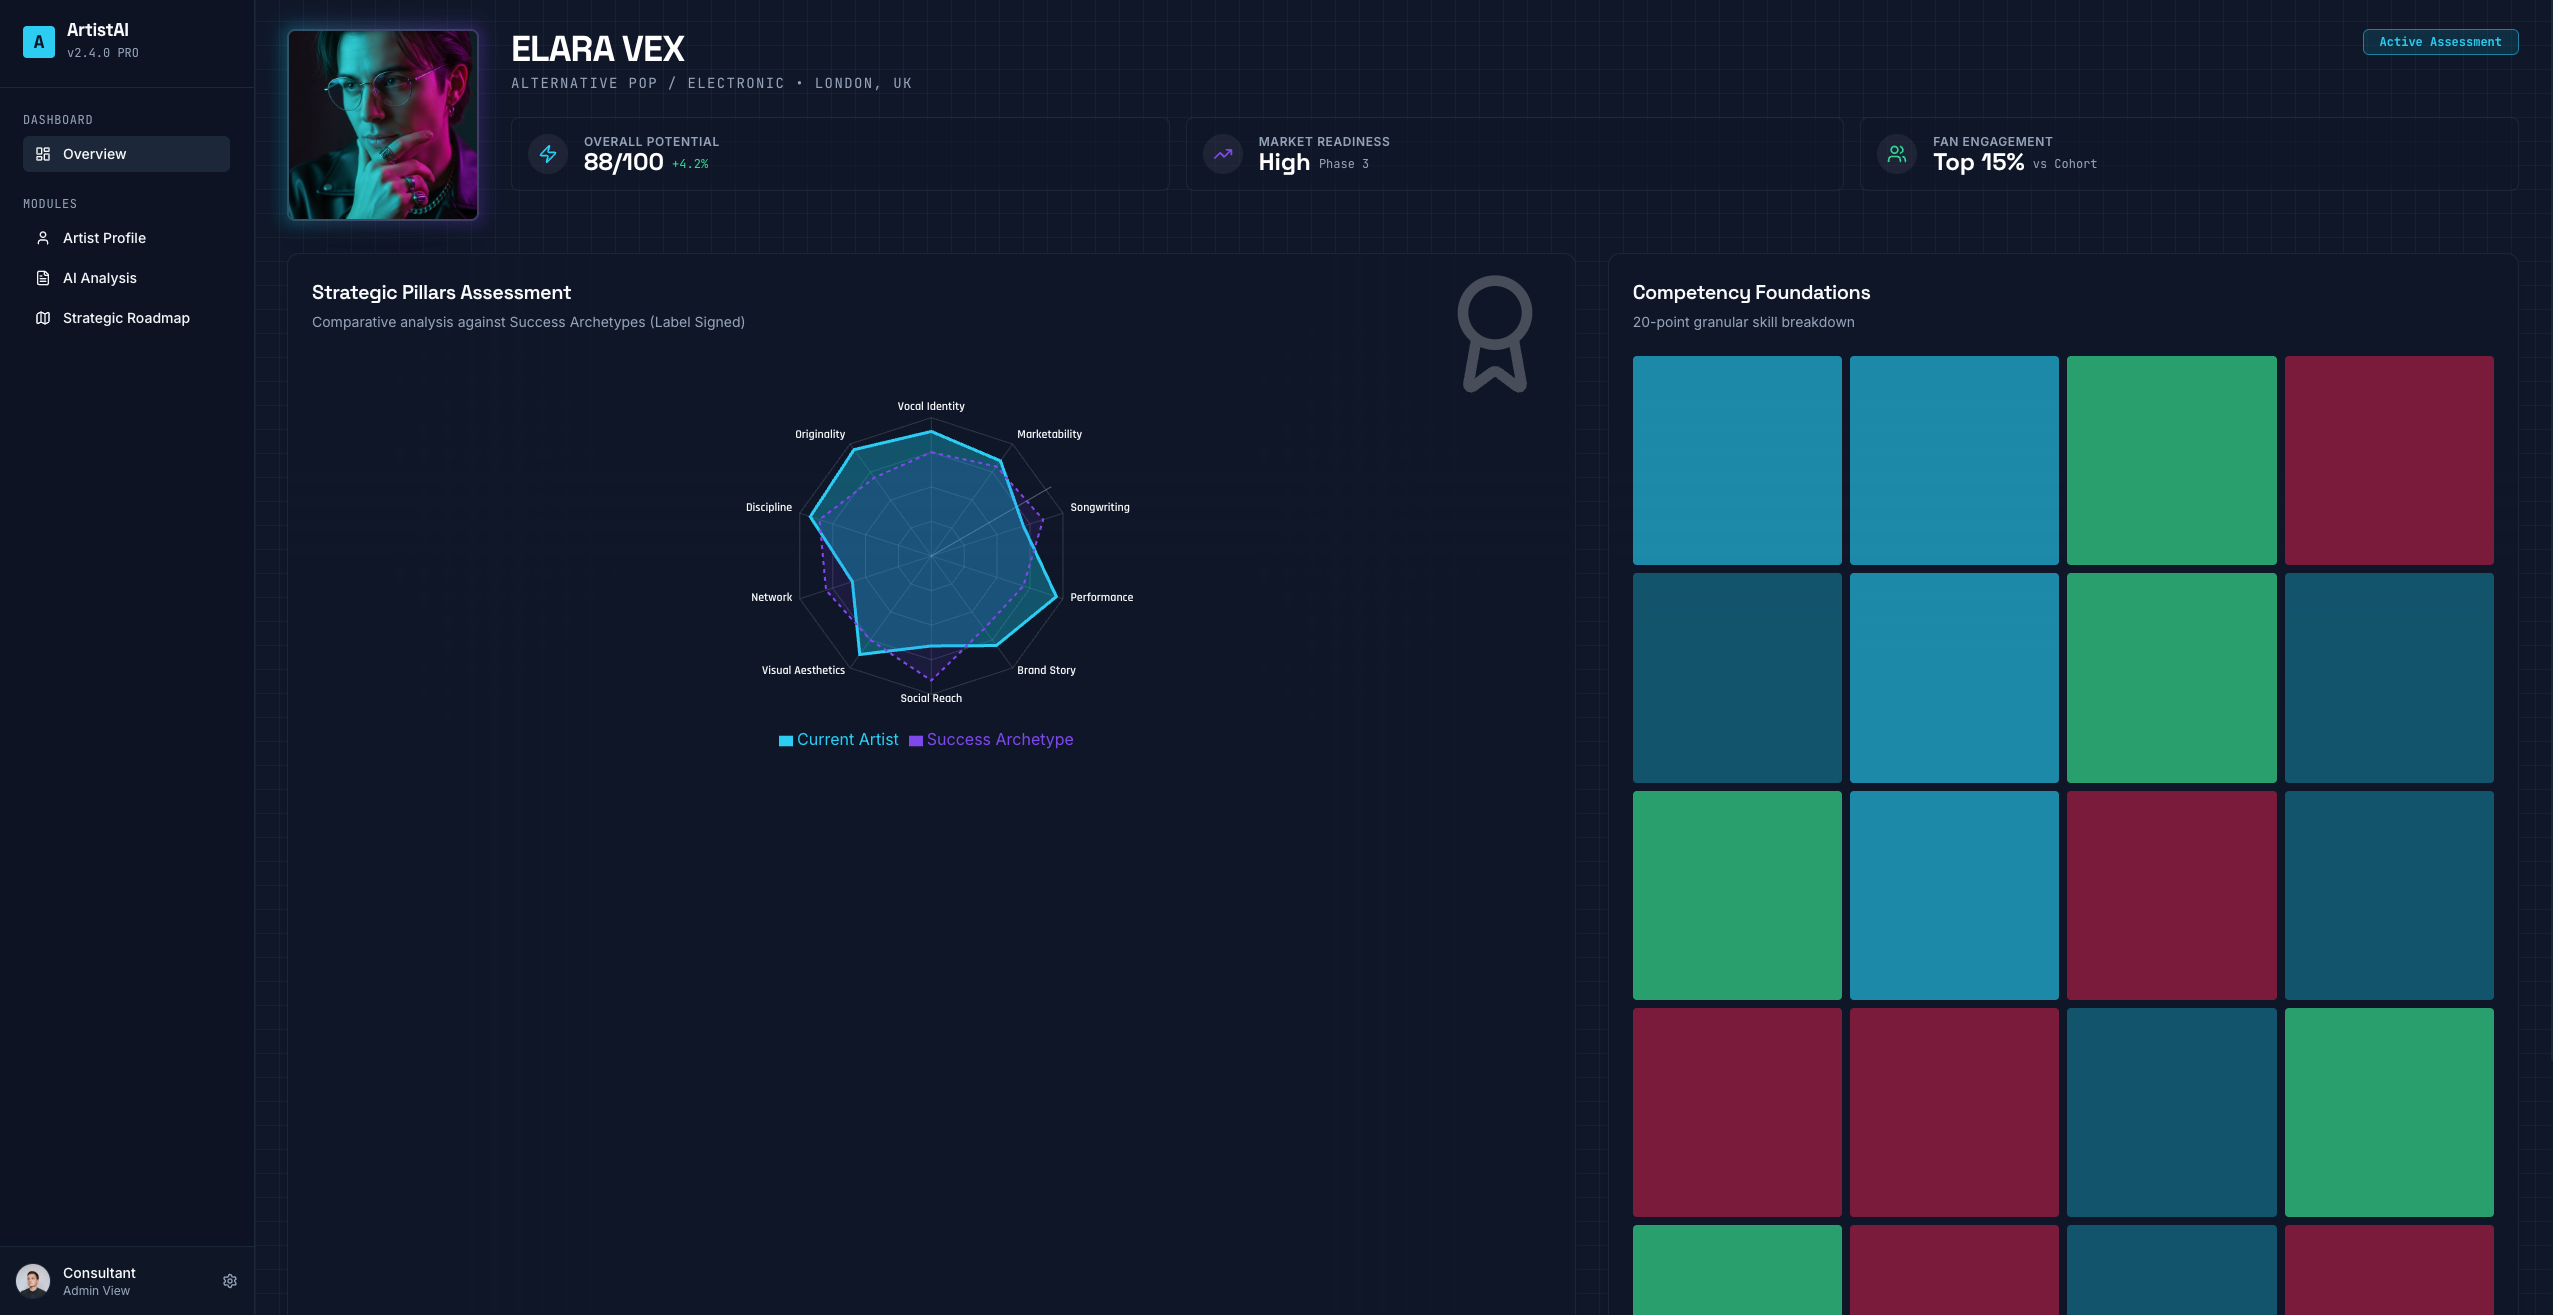This screenshot has height=1315, width=2553.
Task: Click the Marketability radar label
Action: coord(1049,434)
